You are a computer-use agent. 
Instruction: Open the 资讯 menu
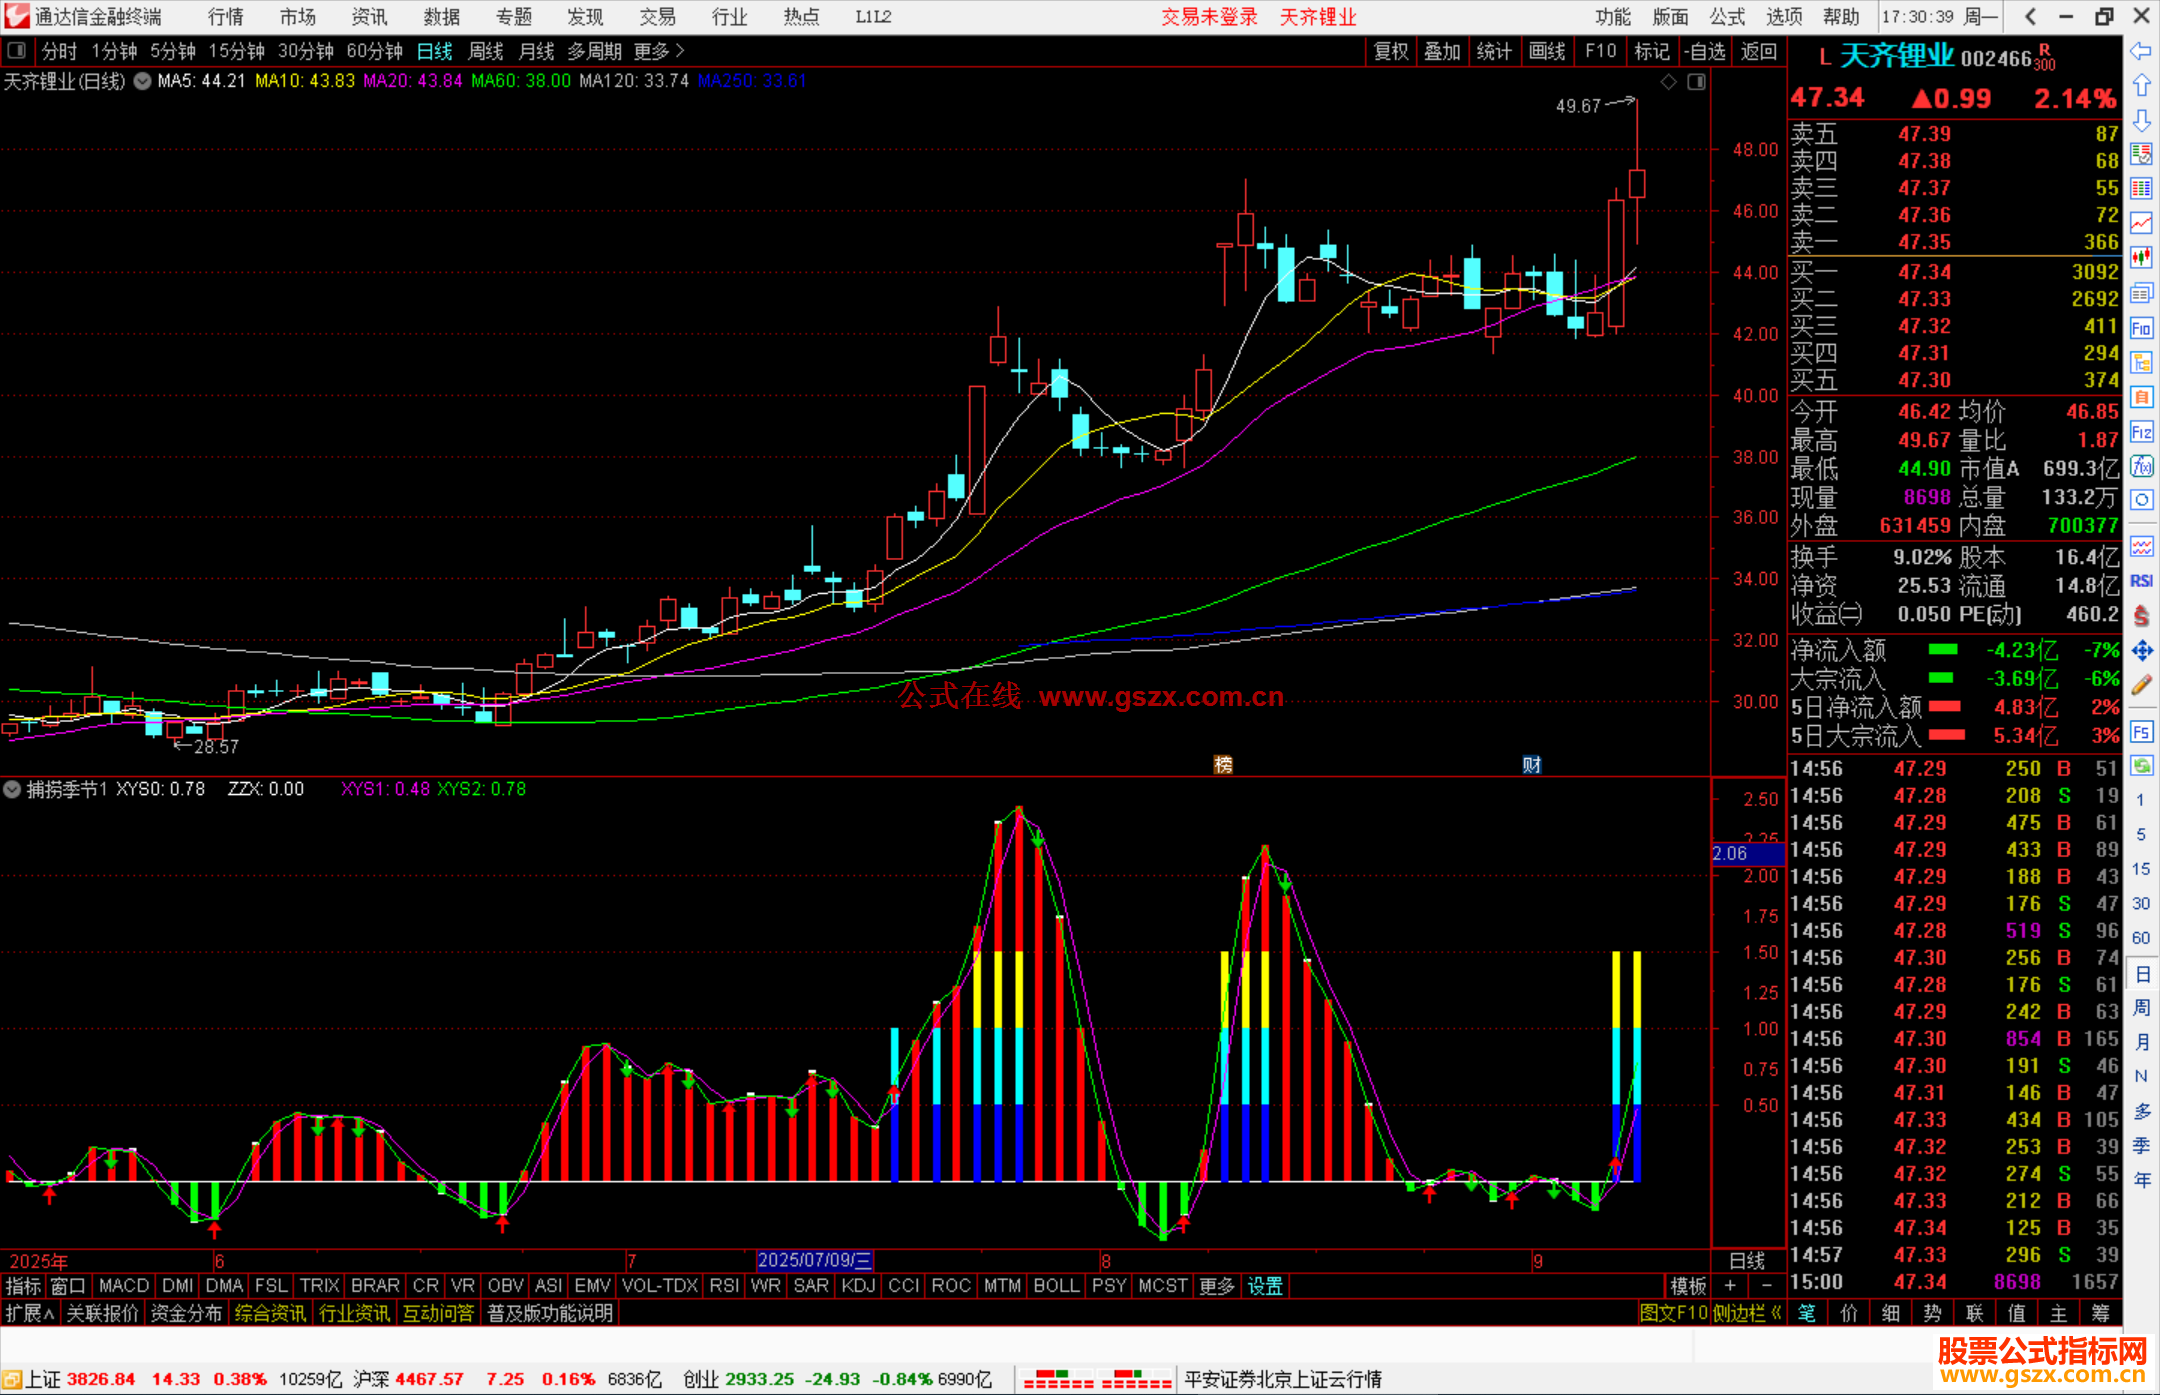coord(370,17)
